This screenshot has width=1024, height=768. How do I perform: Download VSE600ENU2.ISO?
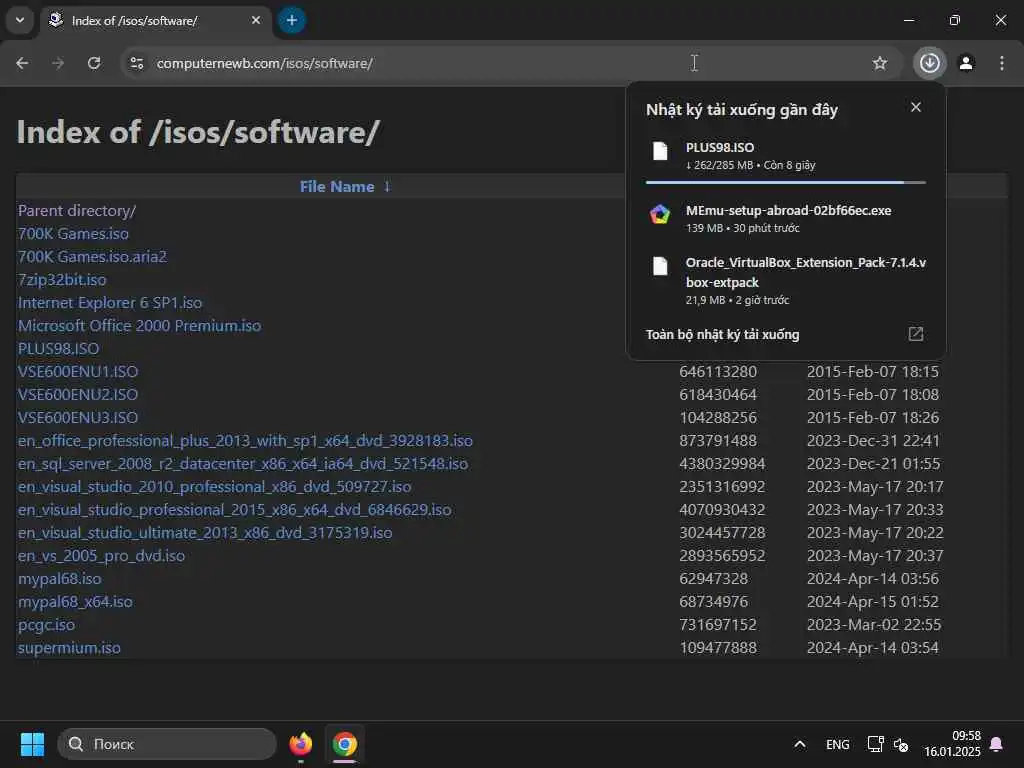(78, 394)
